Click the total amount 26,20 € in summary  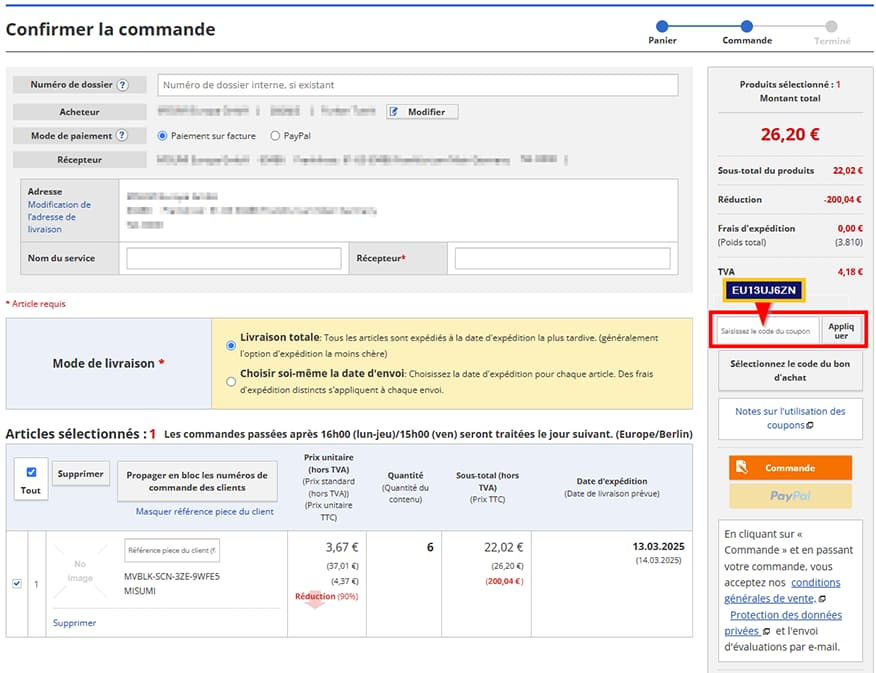point(790,134)
